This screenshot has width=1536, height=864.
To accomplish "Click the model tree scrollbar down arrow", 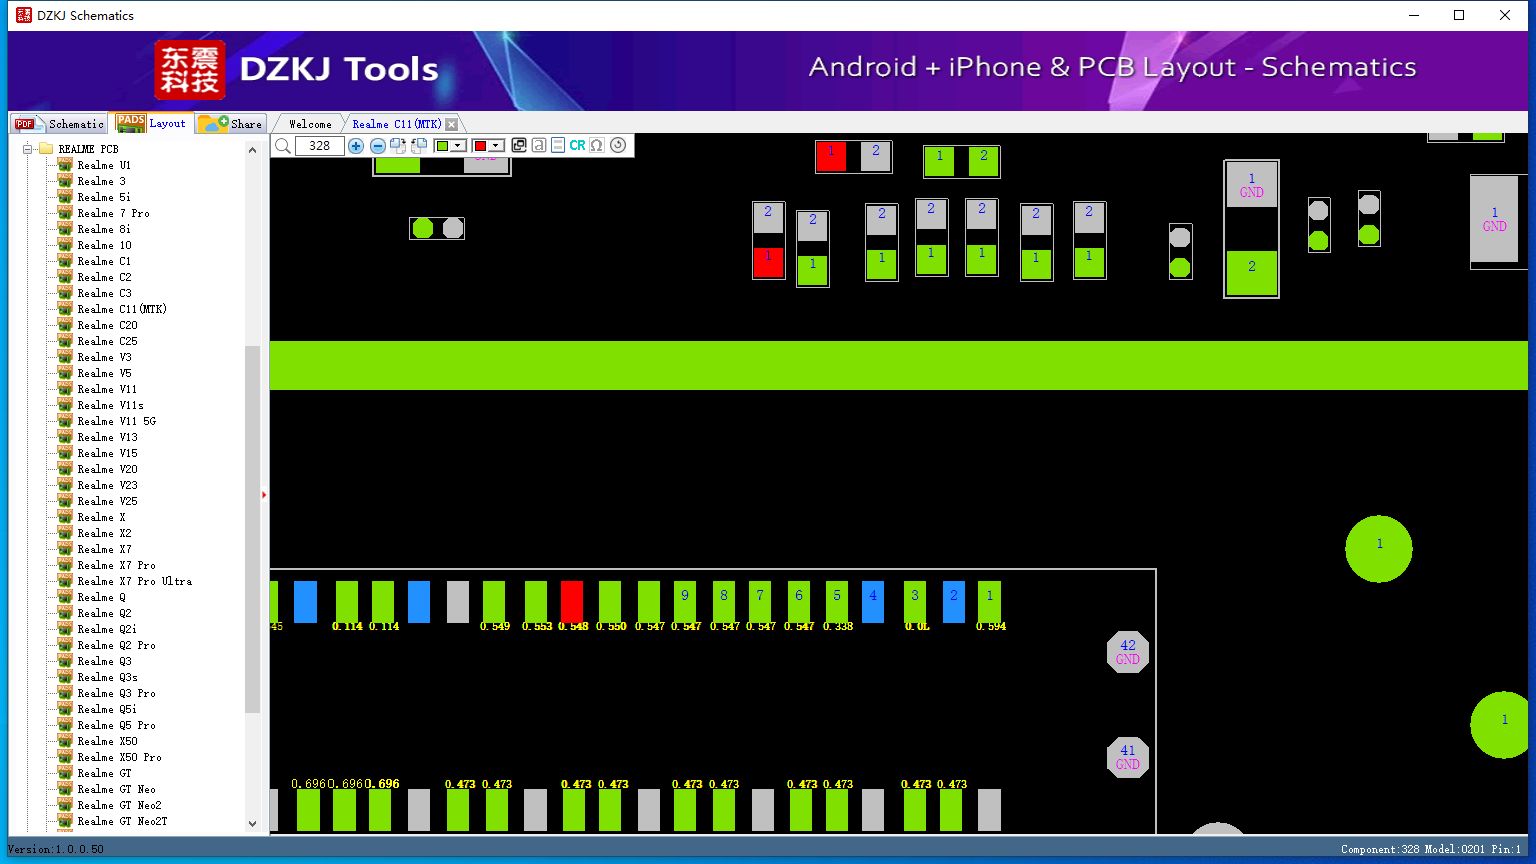I will point(252,823).
